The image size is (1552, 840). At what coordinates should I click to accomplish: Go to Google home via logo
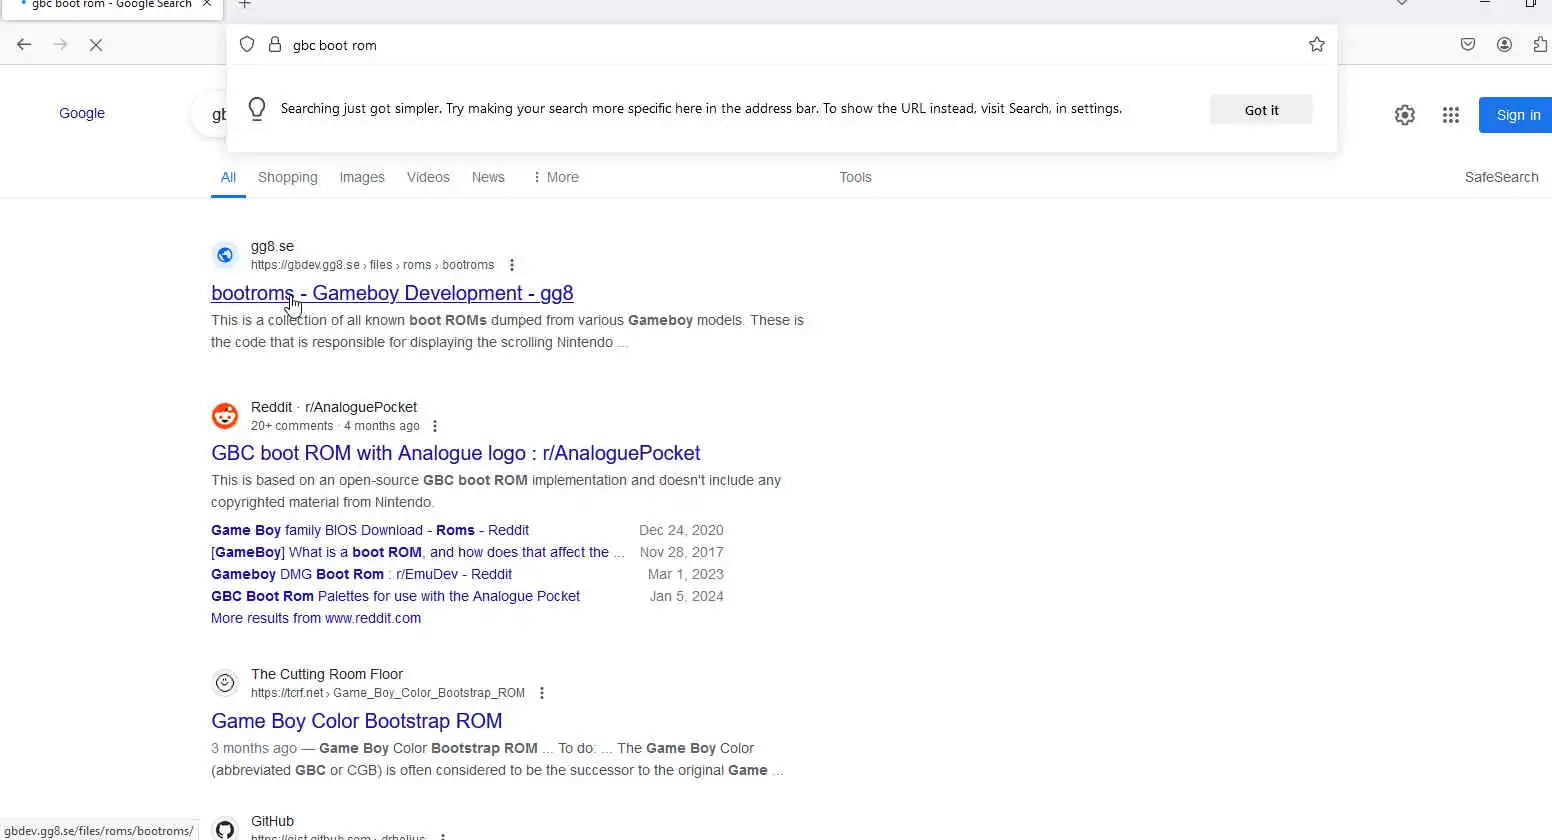82,113
